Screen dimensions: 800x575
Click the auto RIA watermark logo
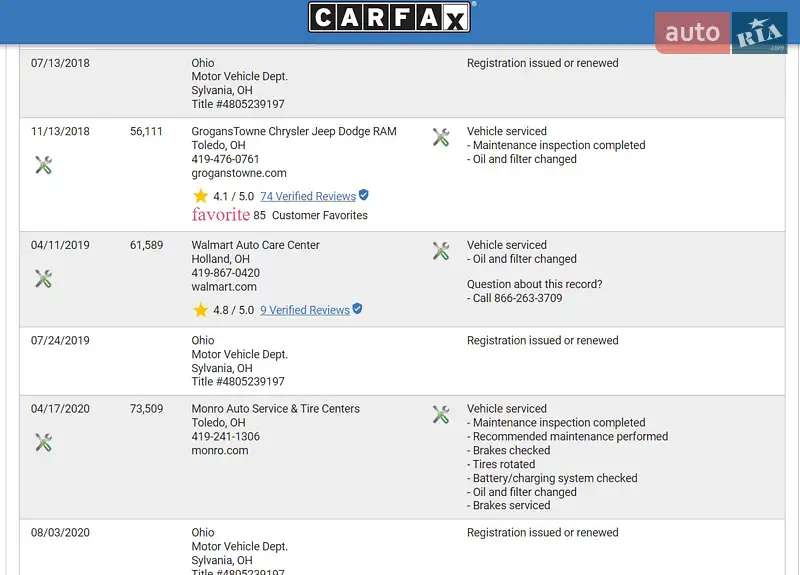pos(721,33)
